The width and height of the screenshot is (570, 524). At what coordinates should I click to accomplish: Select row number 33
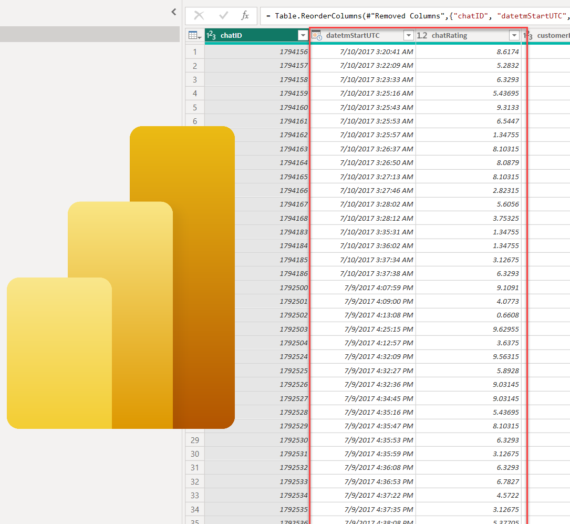pyautogui.click(x=195, y=495)
